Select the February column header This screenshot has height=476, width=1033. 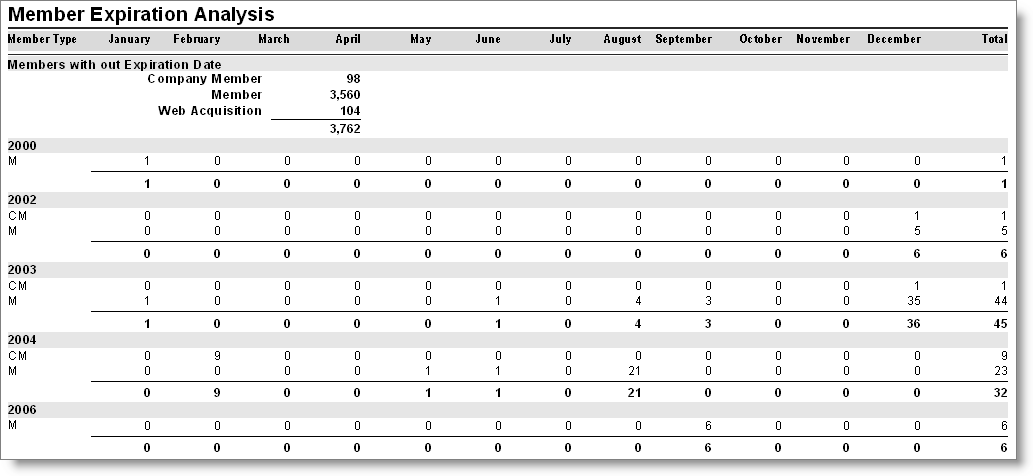pos(196,39)
